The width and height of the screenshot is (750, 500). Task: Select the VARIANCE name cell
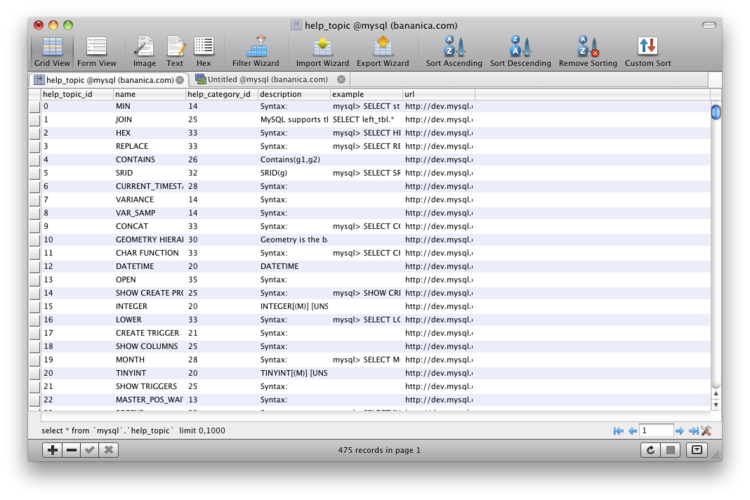tap(149, 200)
